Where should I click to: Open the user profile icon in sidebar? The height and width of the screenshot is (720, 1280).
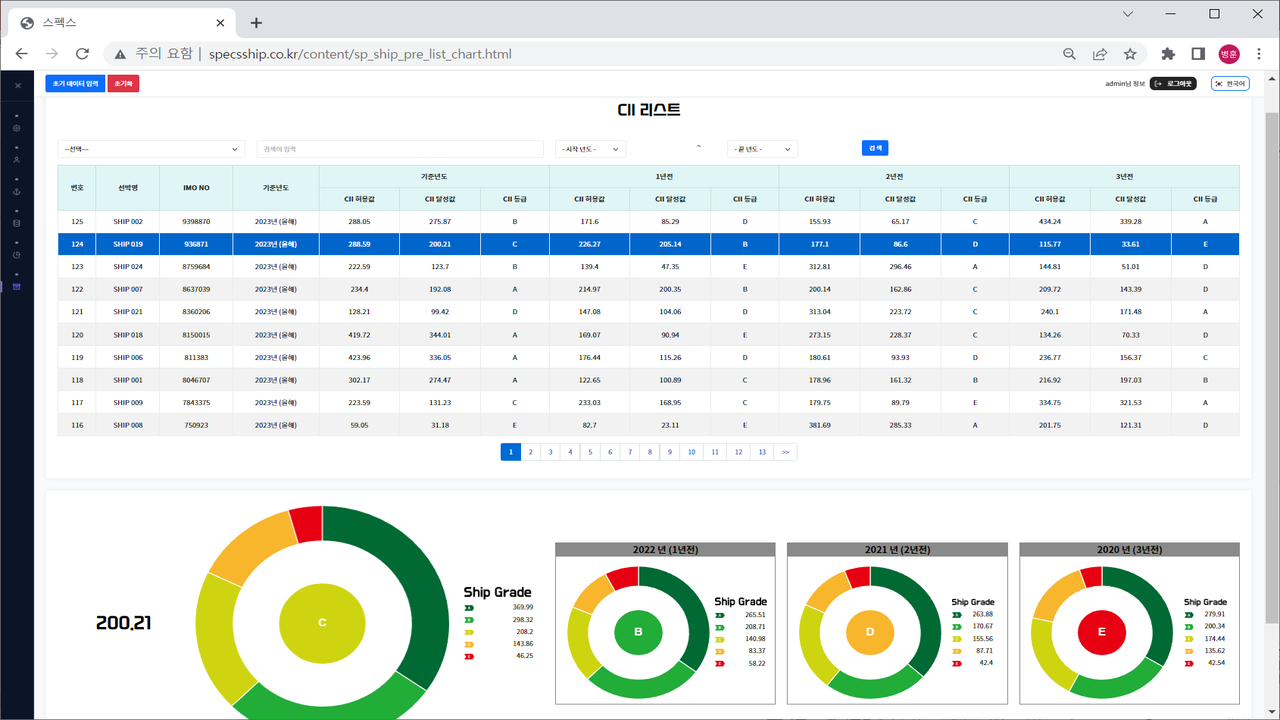[17, 160]
